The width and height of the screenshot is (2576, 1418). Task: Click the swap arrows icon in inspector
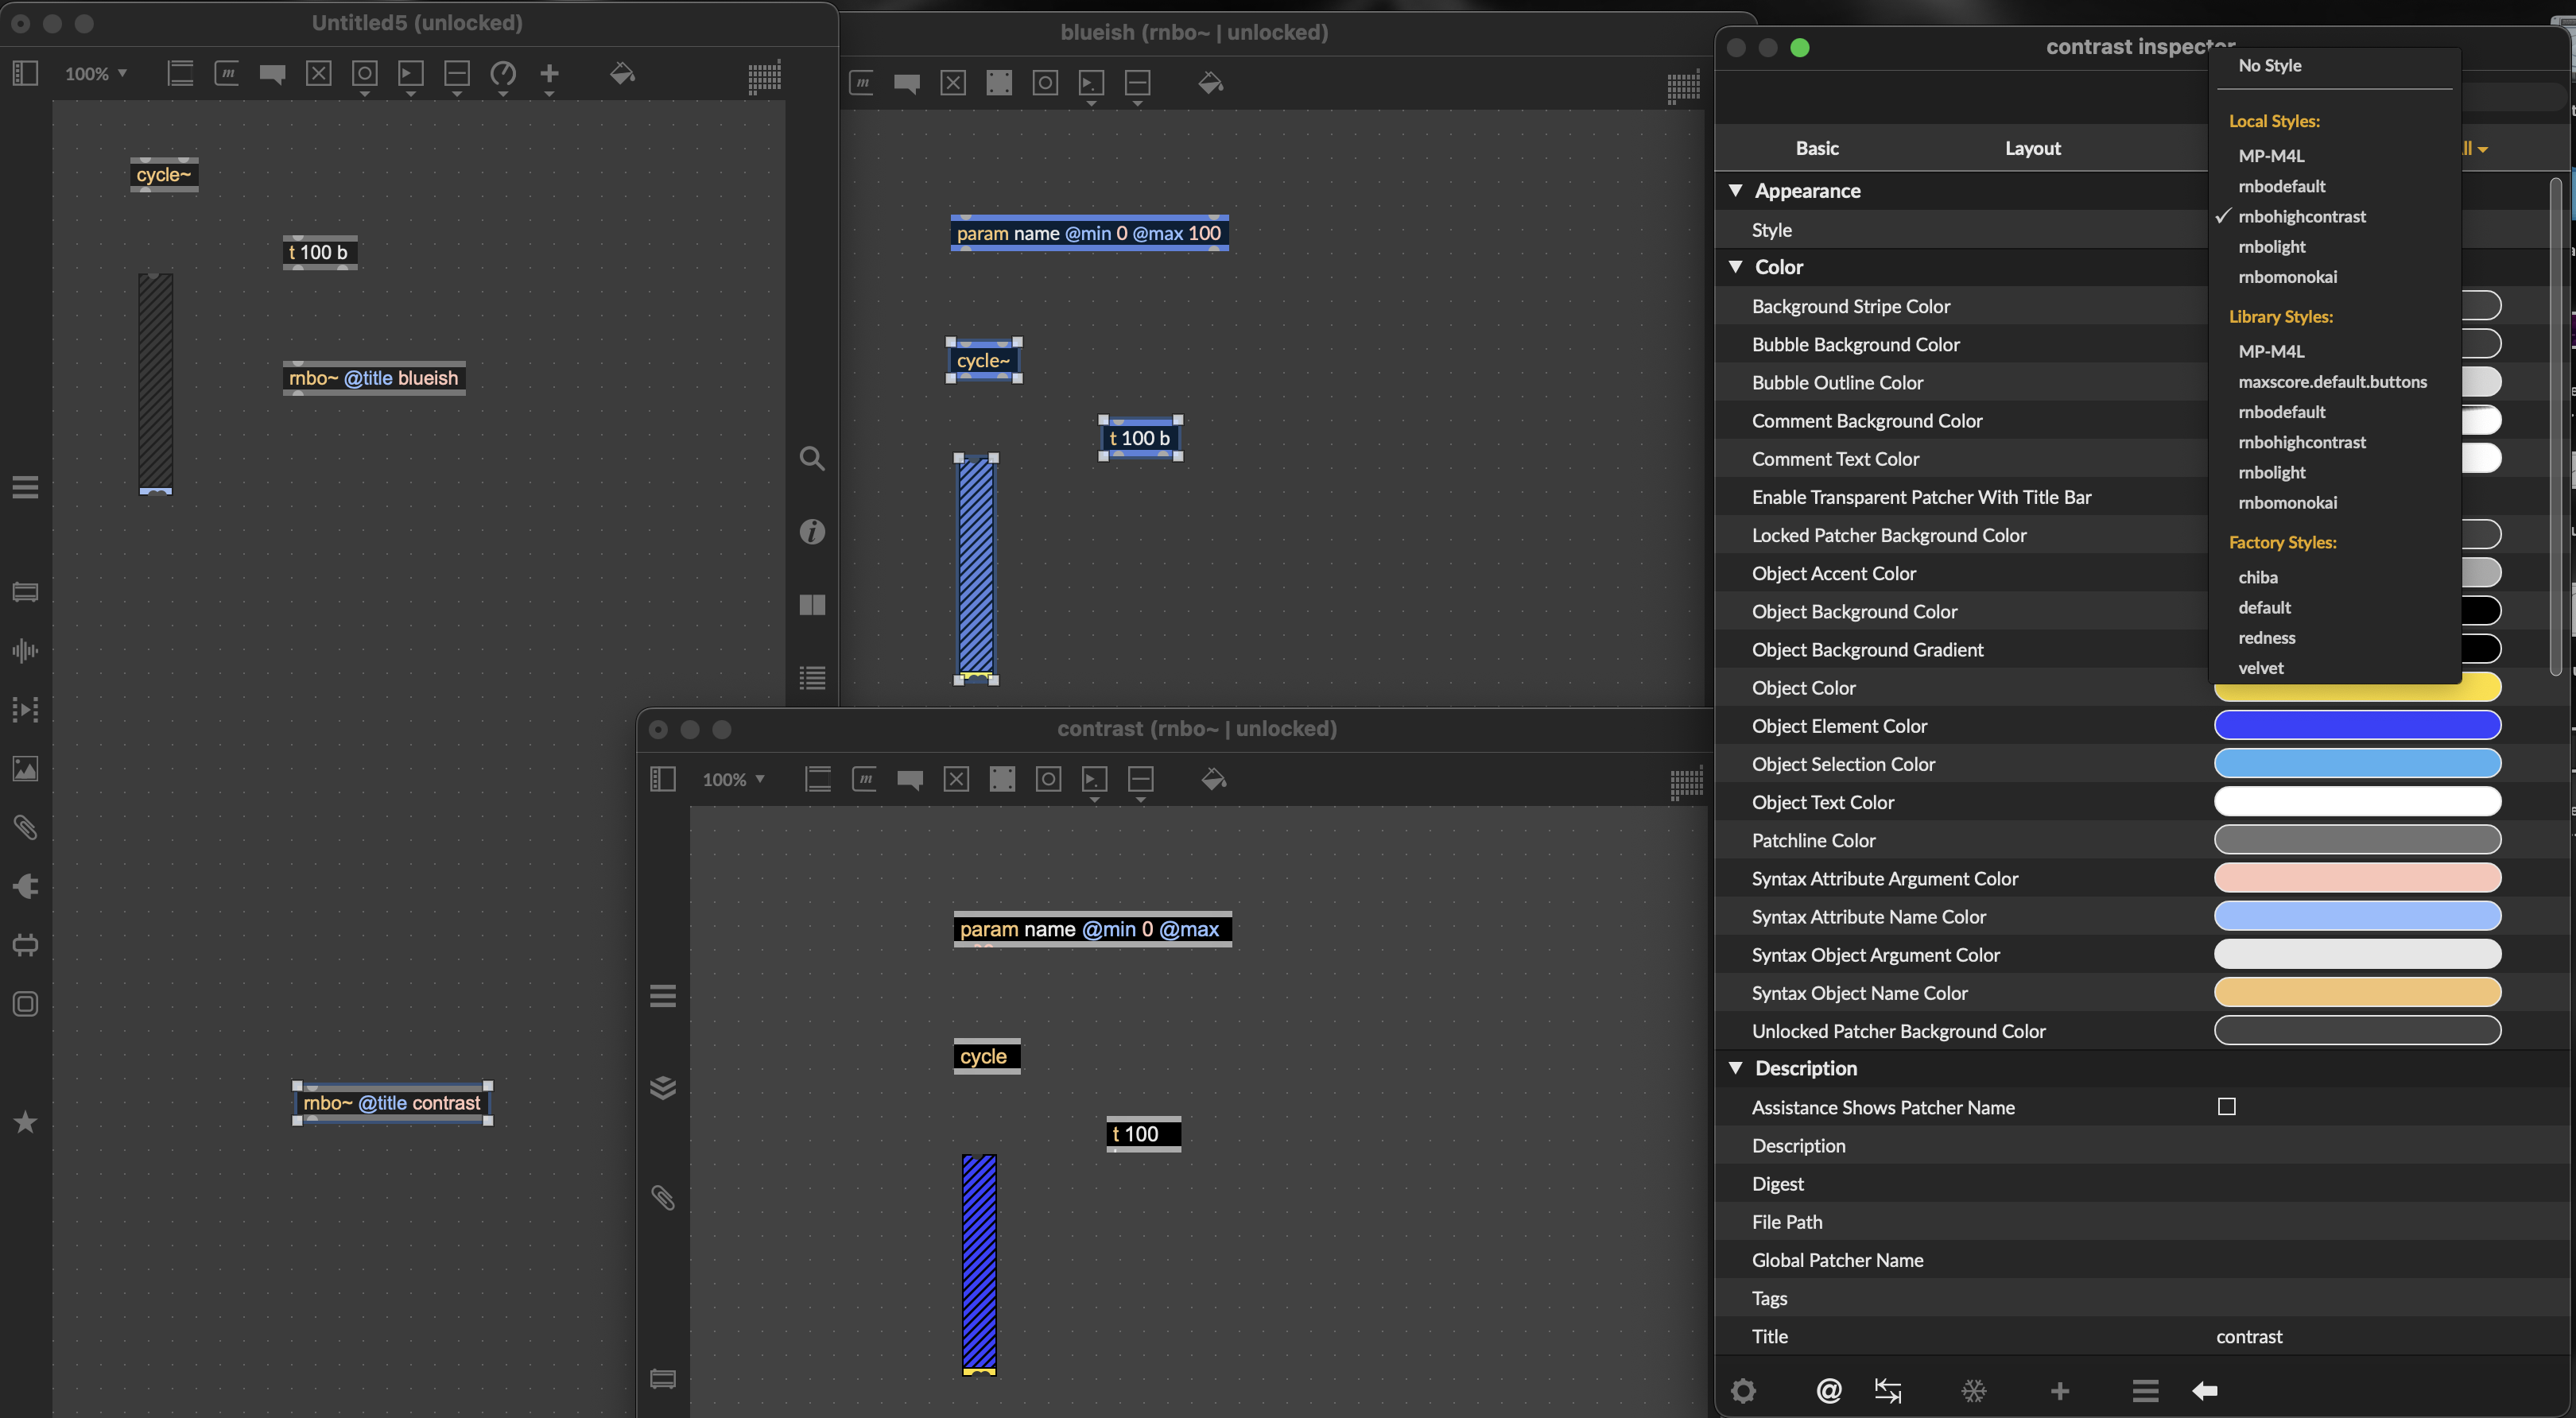coord(1887,1390)
